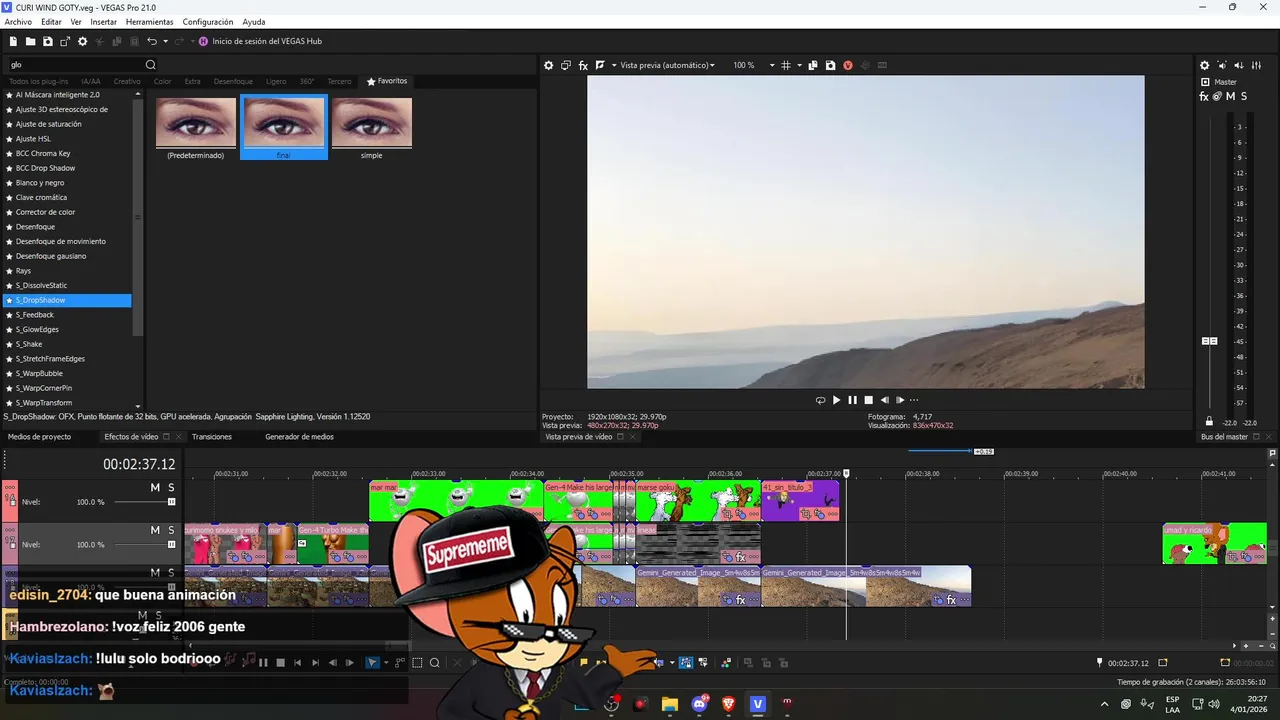Toggle preview on external monitor icon

pos(566,65)
